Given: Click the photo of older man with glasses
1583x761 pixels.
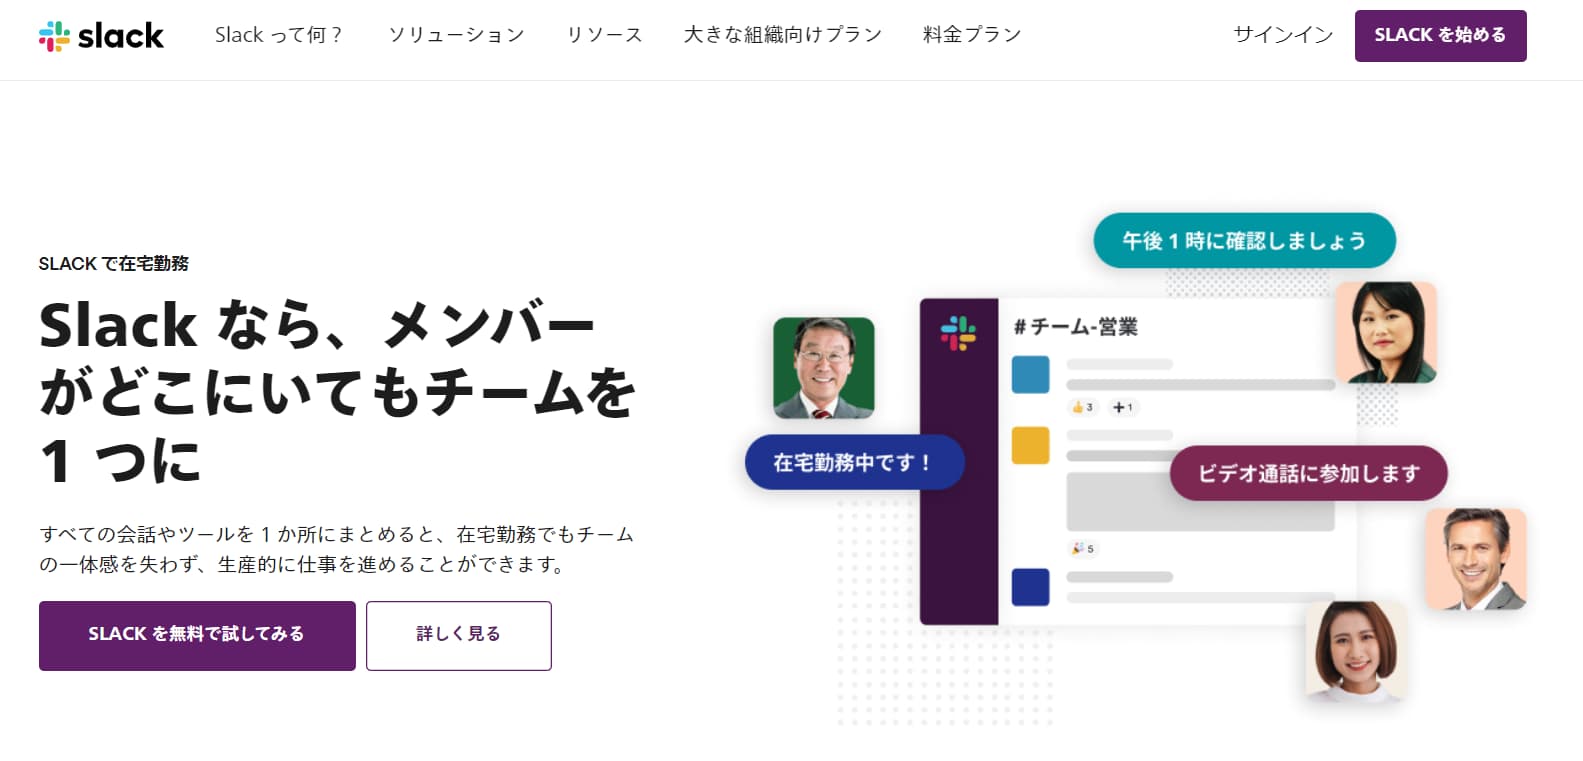Looking at the screenshot, I should click(x=824, y=368).
